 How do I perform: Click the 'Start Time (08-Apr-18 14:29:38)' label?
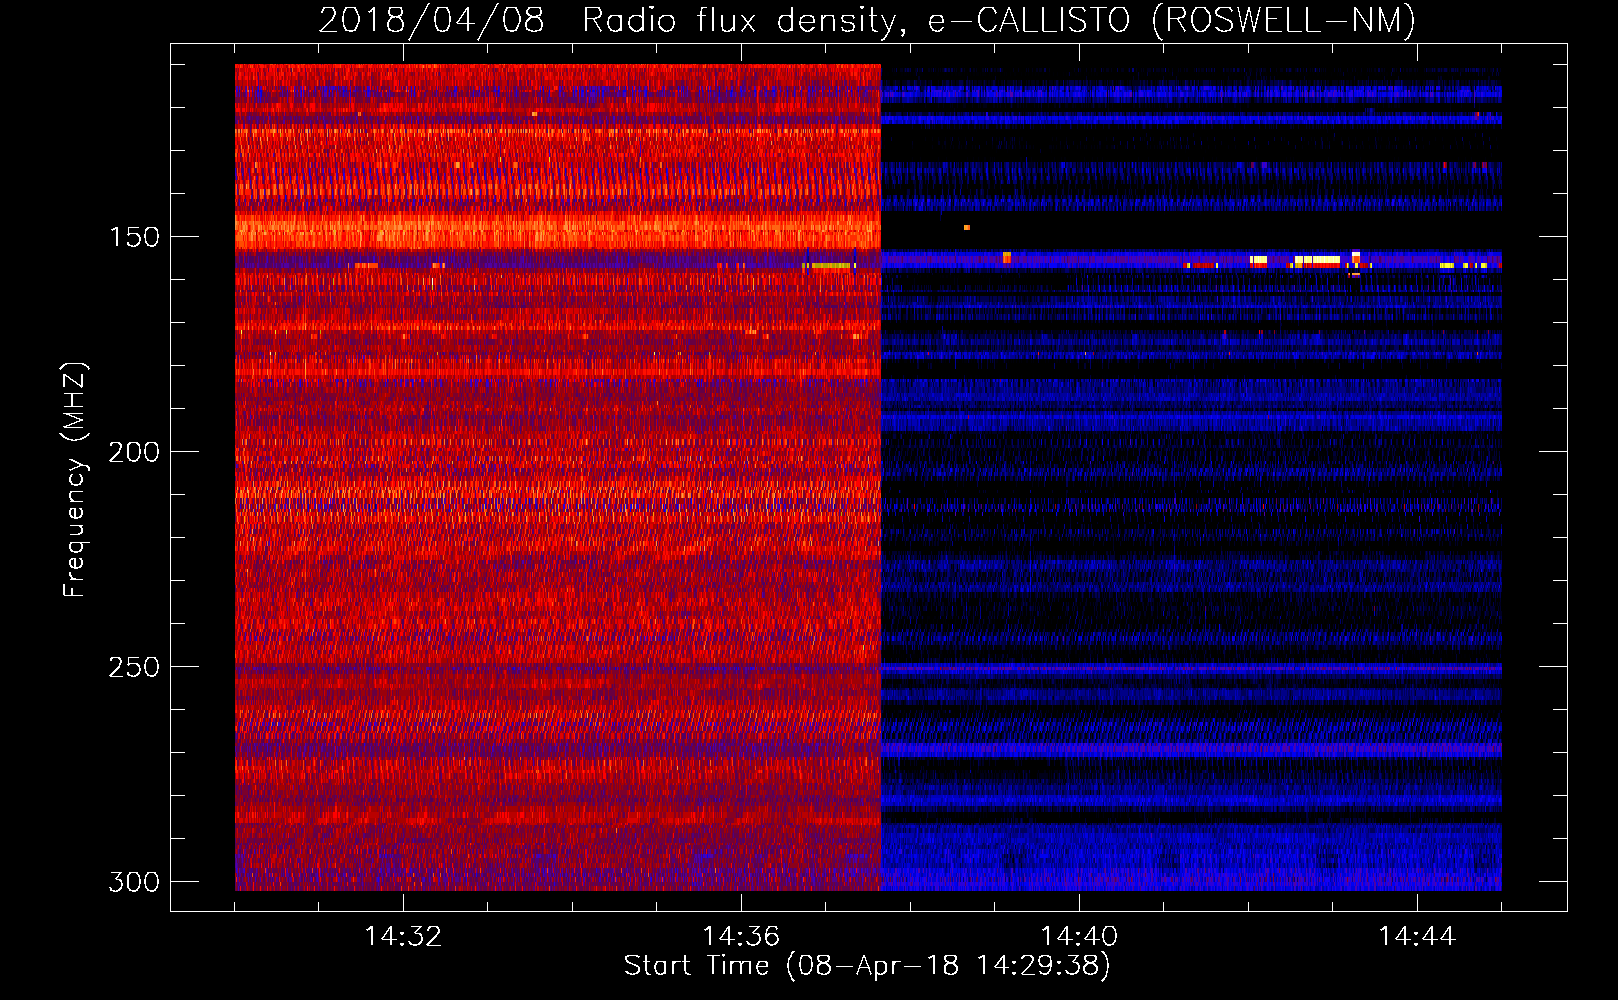pos(867,966)
